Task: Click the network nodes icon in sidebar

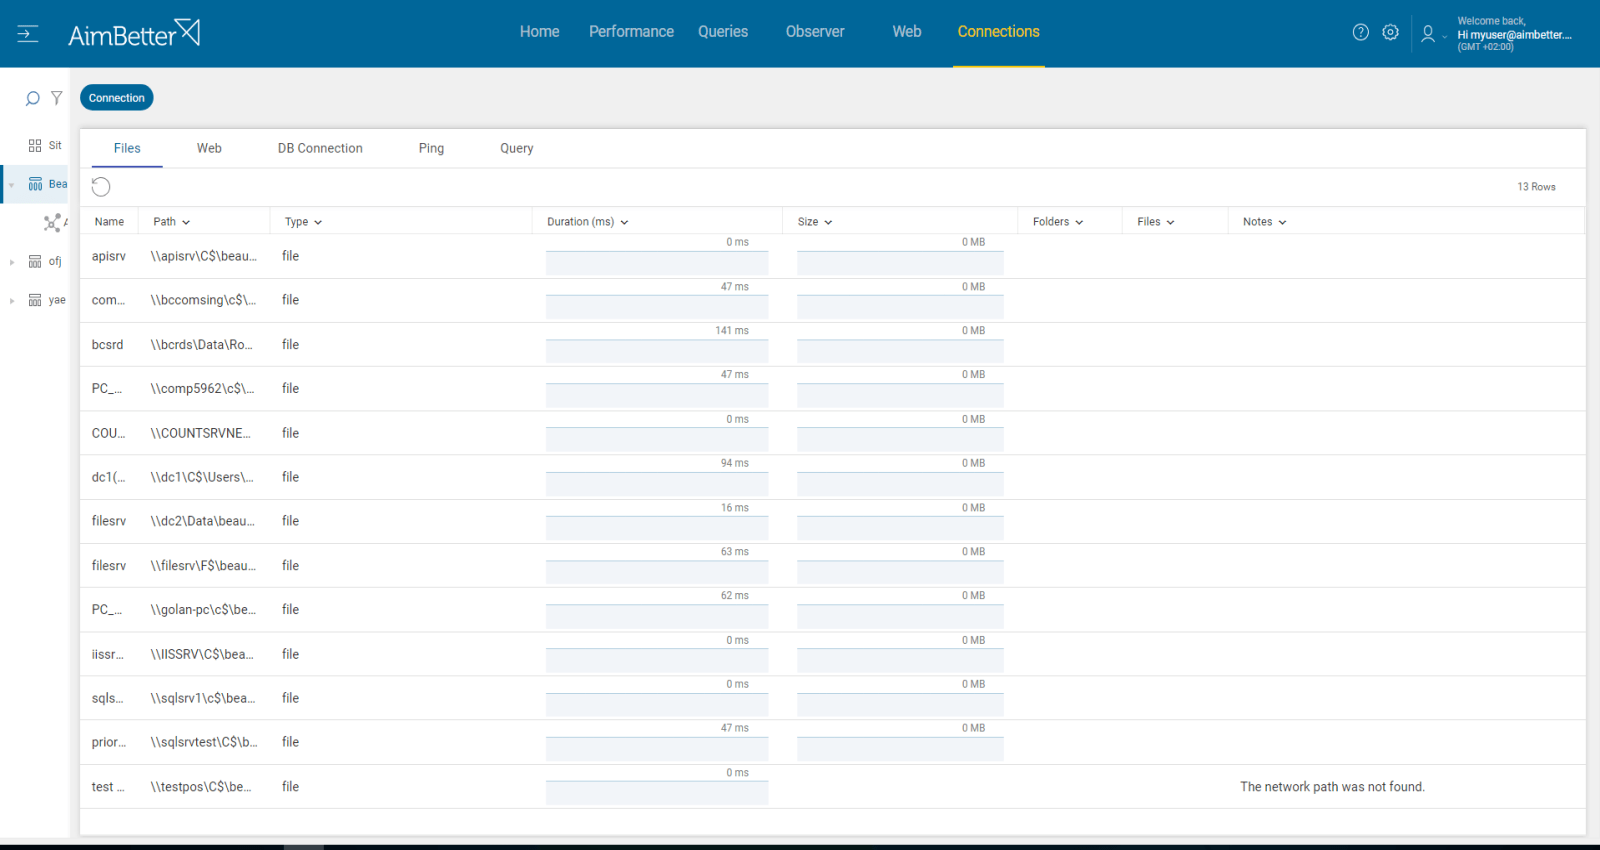Action: click(x=53, y=222)
